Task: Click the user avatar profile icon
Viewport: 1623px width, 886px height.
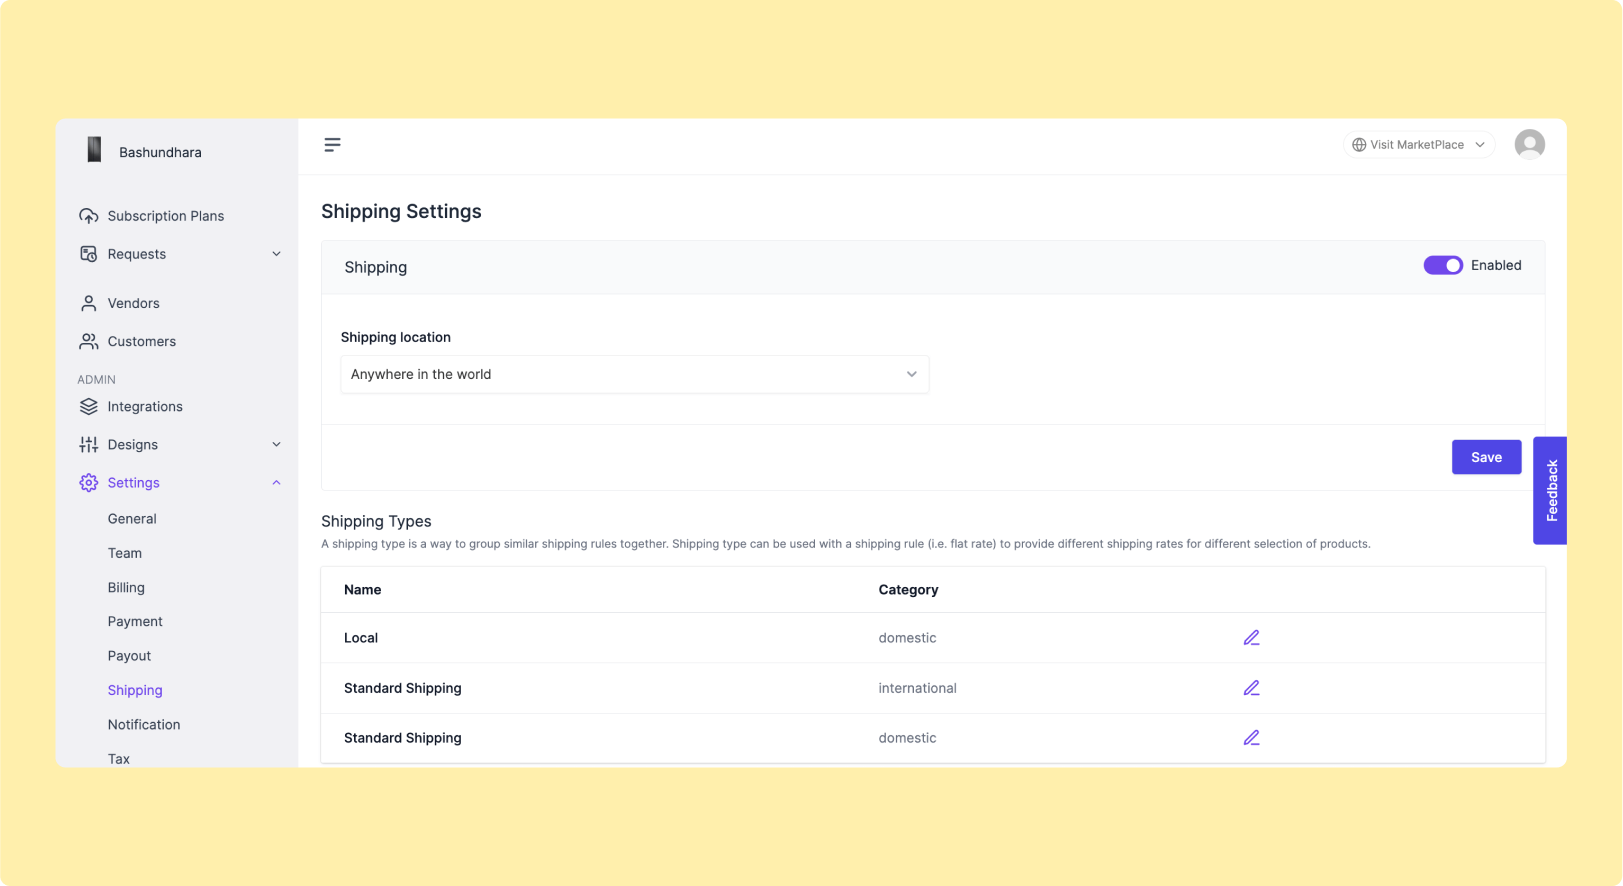Action: point(1529,145)
